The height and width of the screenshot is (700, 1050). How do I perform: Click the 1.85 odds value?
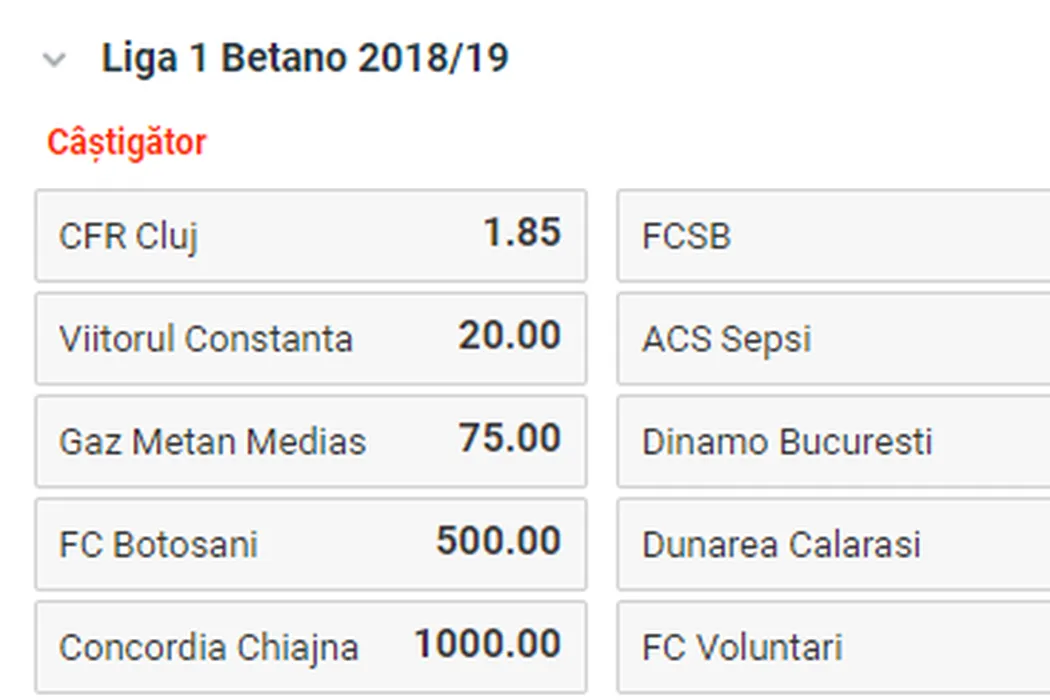522,234
